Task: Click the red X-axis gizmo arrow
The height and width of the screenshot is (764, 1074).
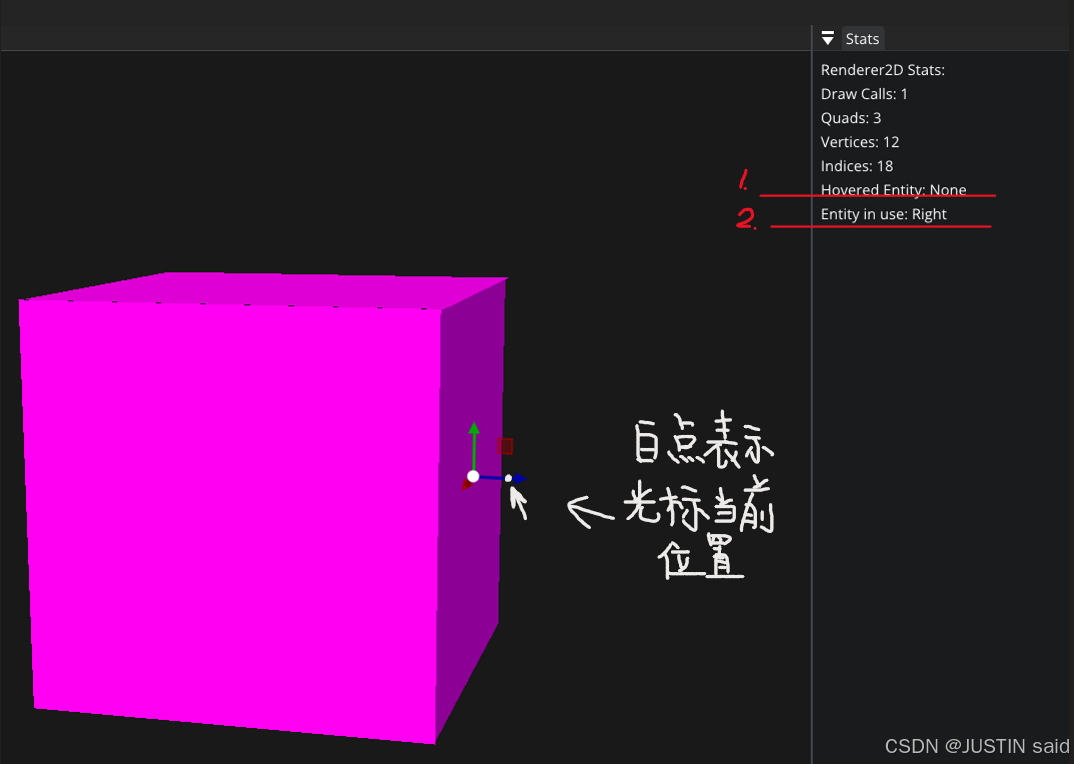Action: point(466,485)
